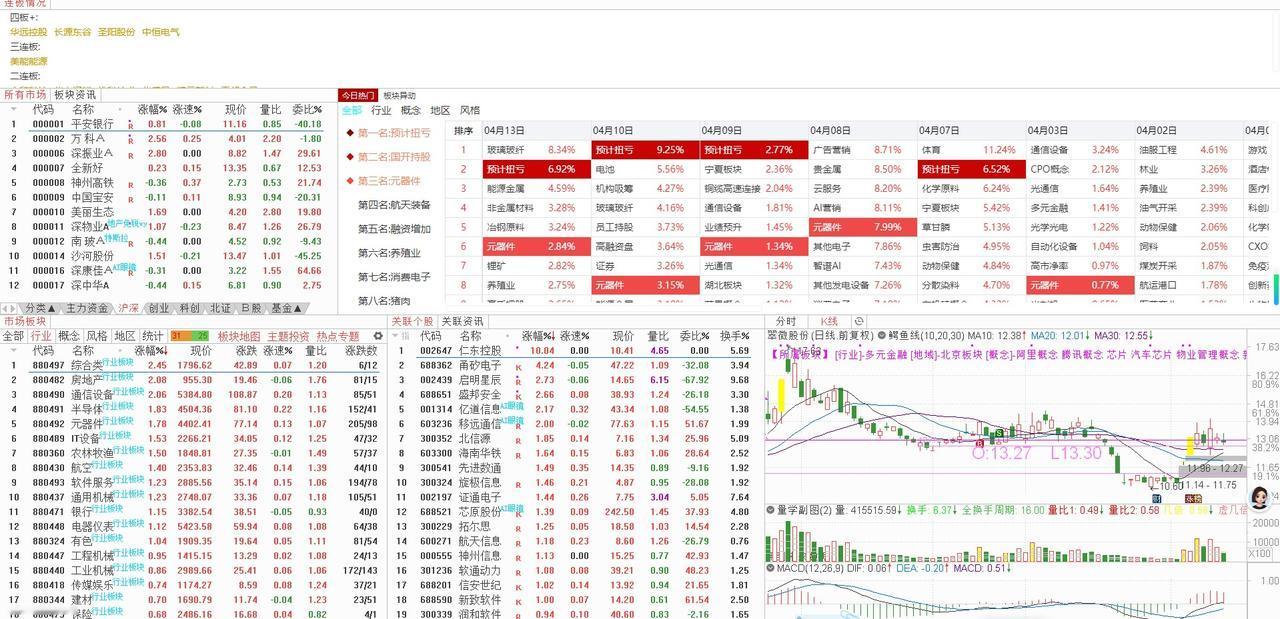1280x619 pixels.
Task: Select 第四名:航天装备 ranking entry
Action: (394, 205)
